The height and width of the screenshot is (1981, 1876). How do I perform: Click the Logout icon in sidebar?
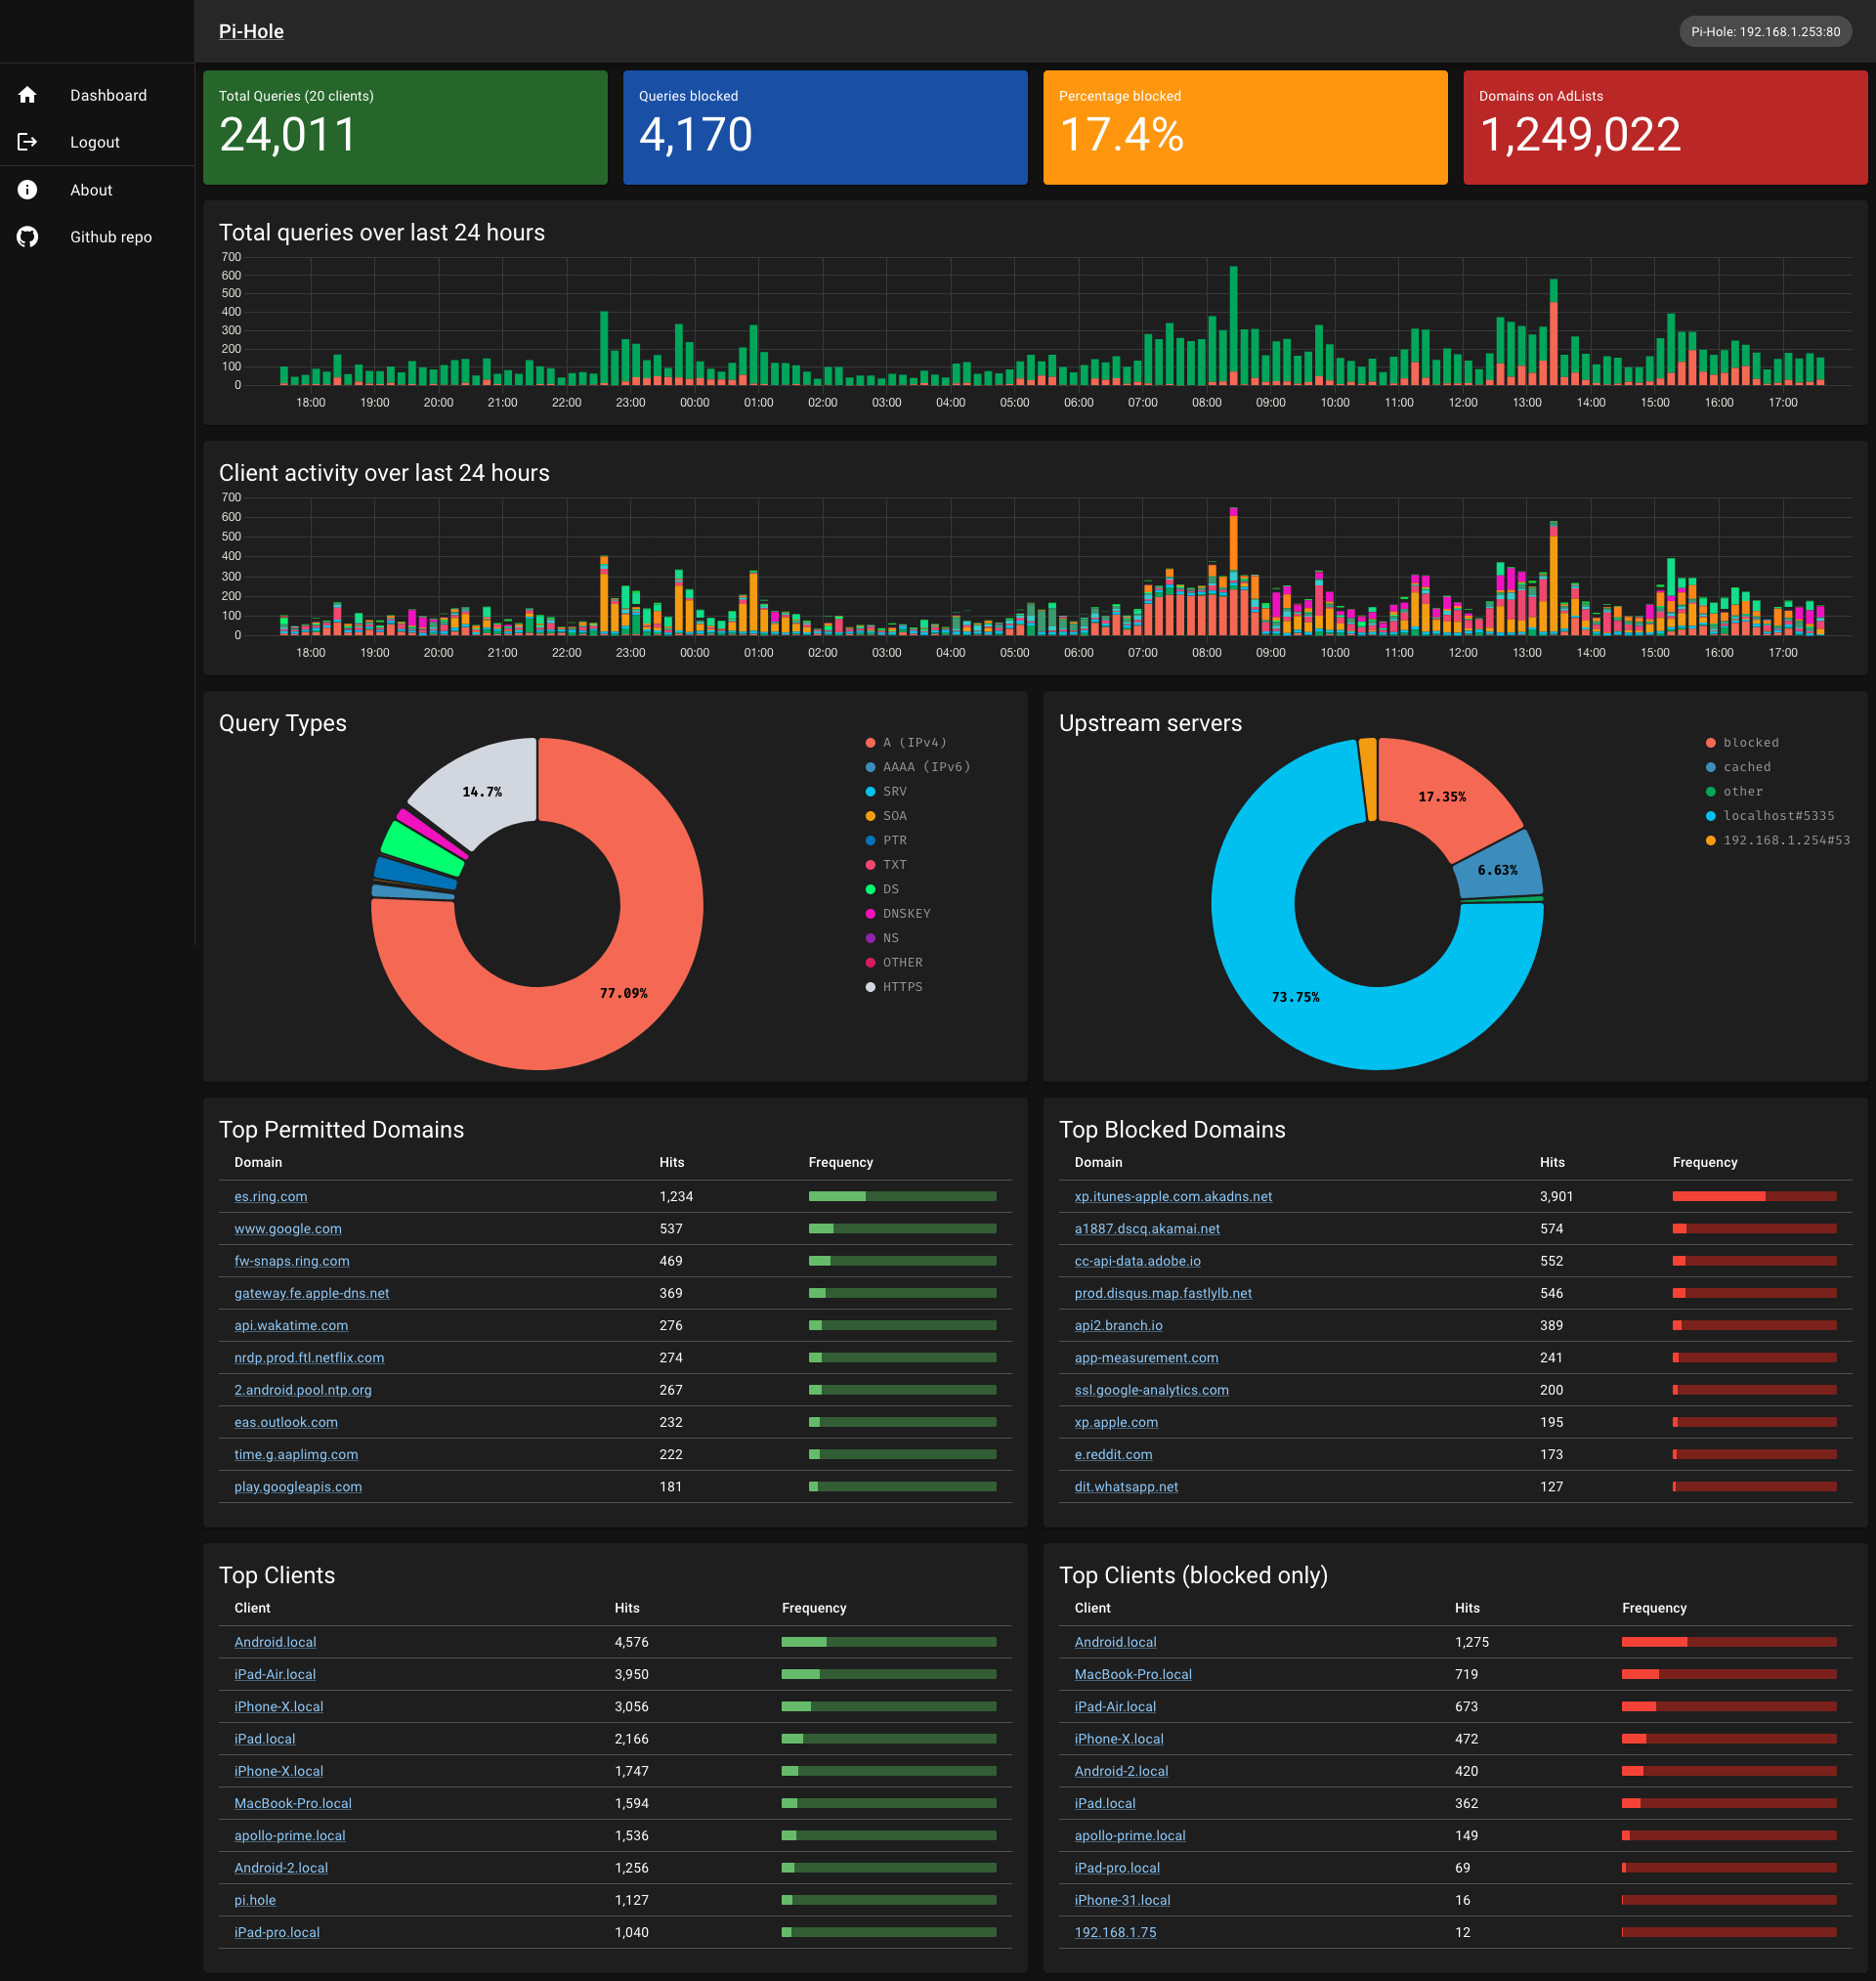pos(27,142)
